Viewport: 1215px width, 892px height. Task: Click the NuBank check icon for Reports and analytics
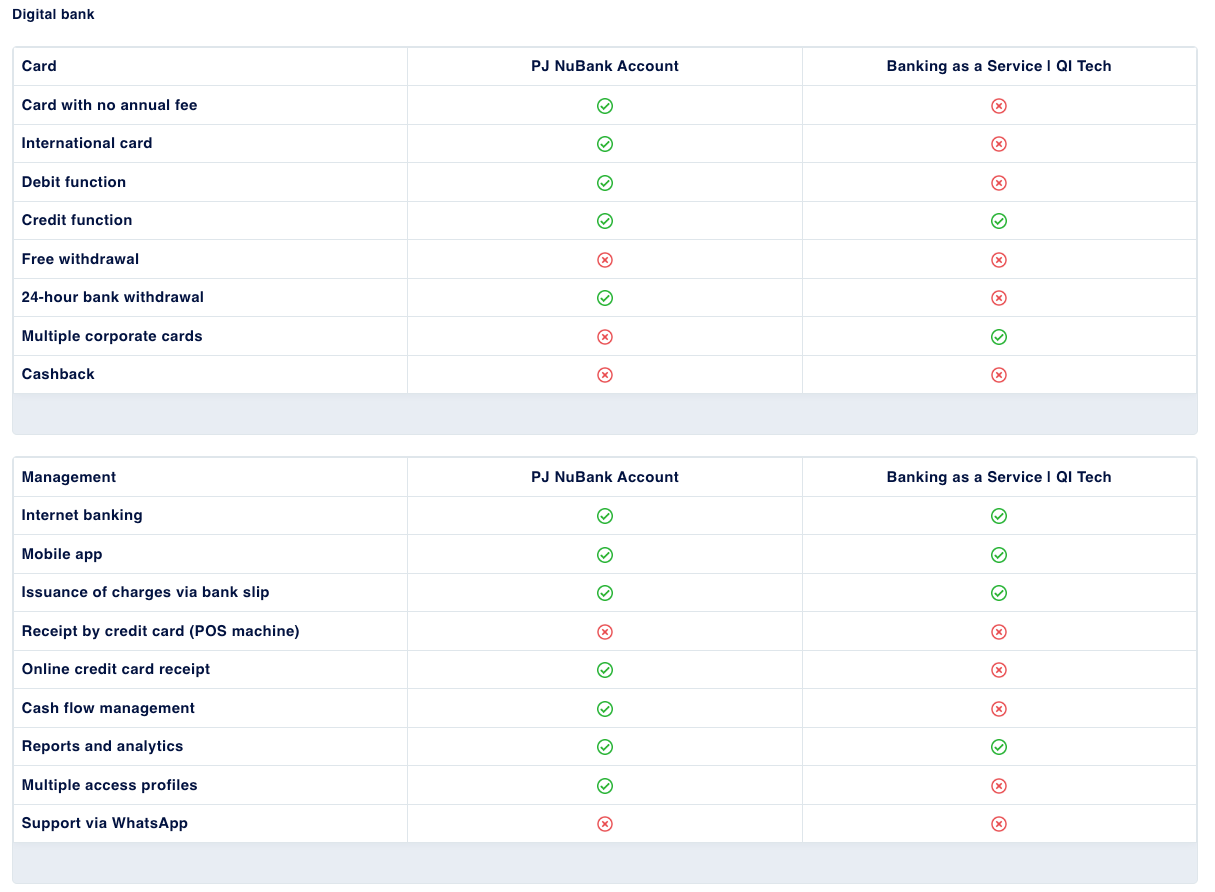pyautogui.click(x=605, y=747)
